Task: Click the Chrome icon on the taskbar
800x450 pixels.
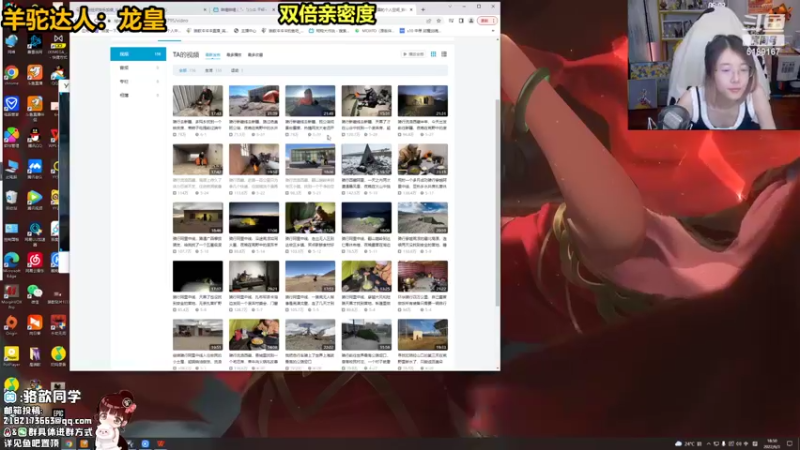Action: [x=68, y=444]
